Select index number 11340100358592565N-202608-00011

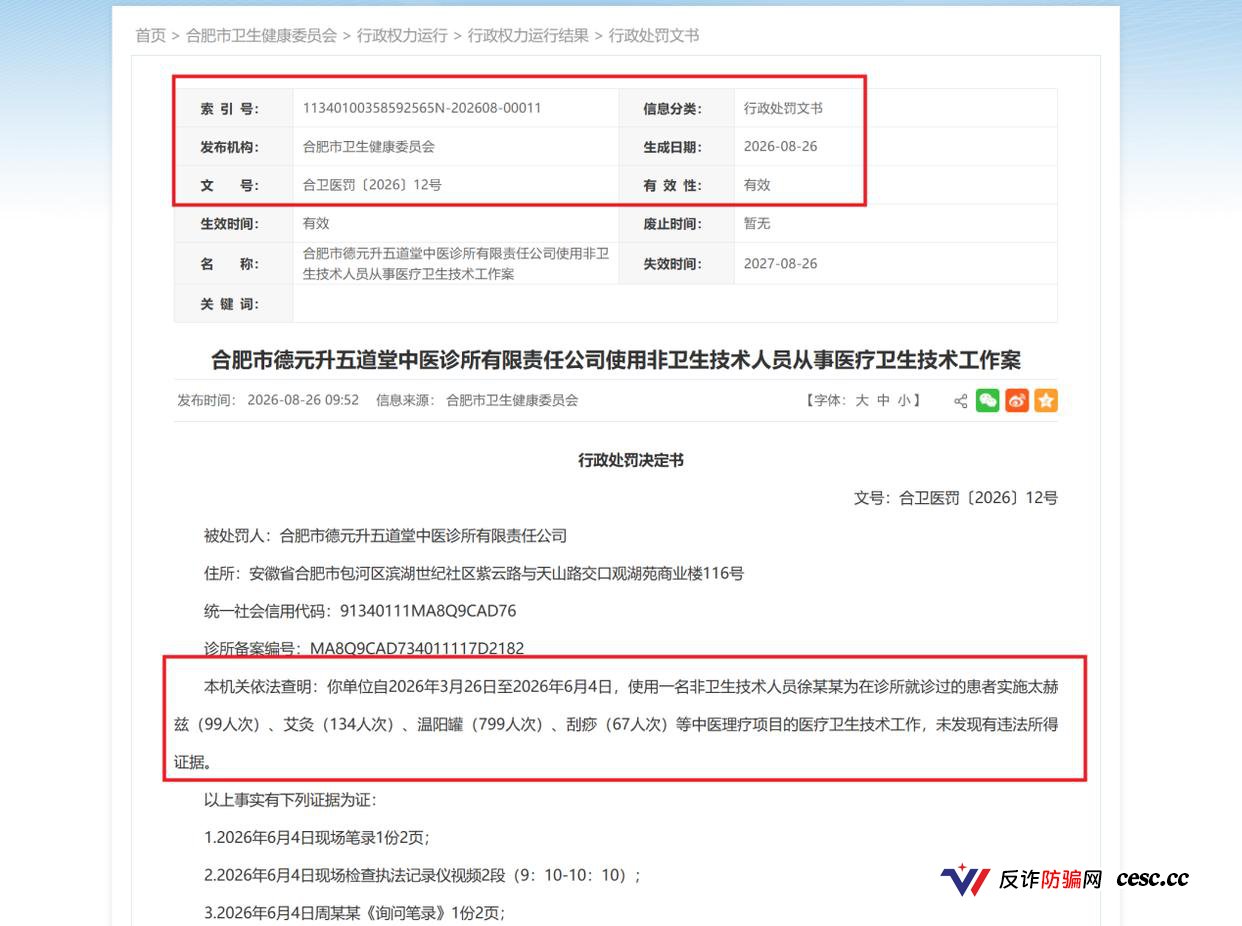pos(422,107)
